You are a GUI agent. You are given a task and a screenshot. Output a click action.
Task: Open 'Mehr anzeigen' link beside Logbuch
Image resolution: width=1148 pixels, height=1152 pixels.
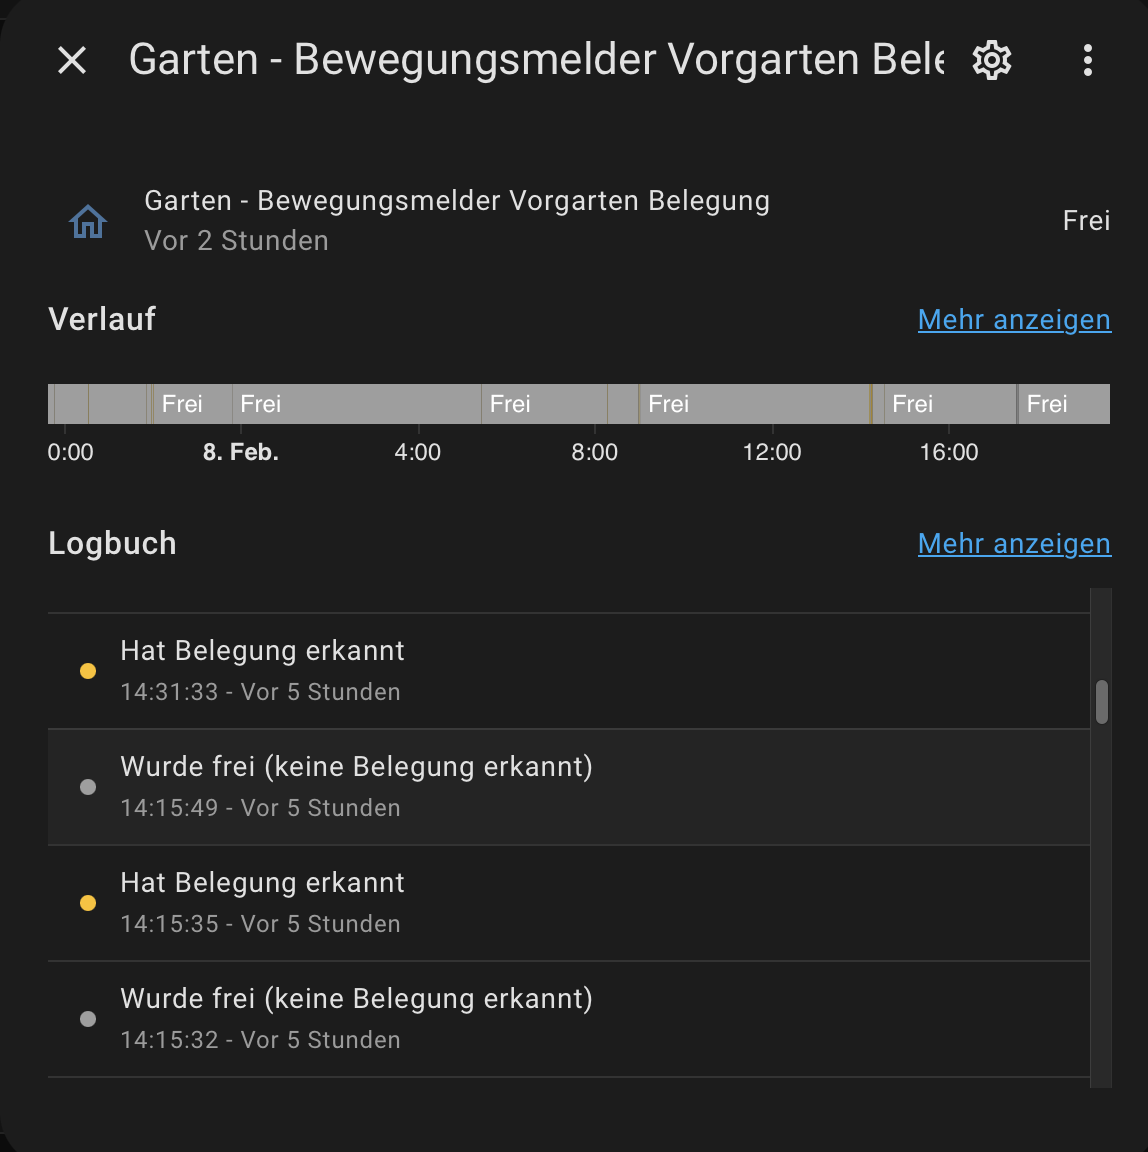click(x=1014, y=544)
